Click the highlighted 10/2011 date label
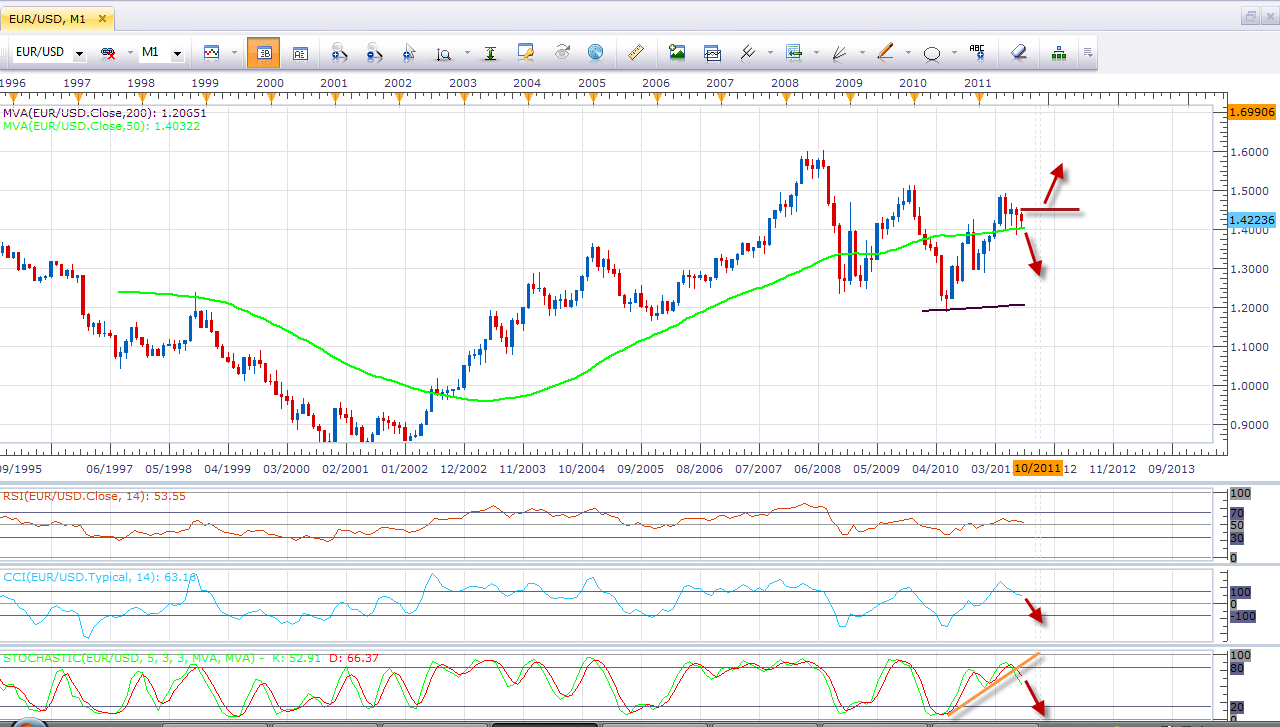The width and height of the screenshot is (1280, 727). coord(1038,468)
